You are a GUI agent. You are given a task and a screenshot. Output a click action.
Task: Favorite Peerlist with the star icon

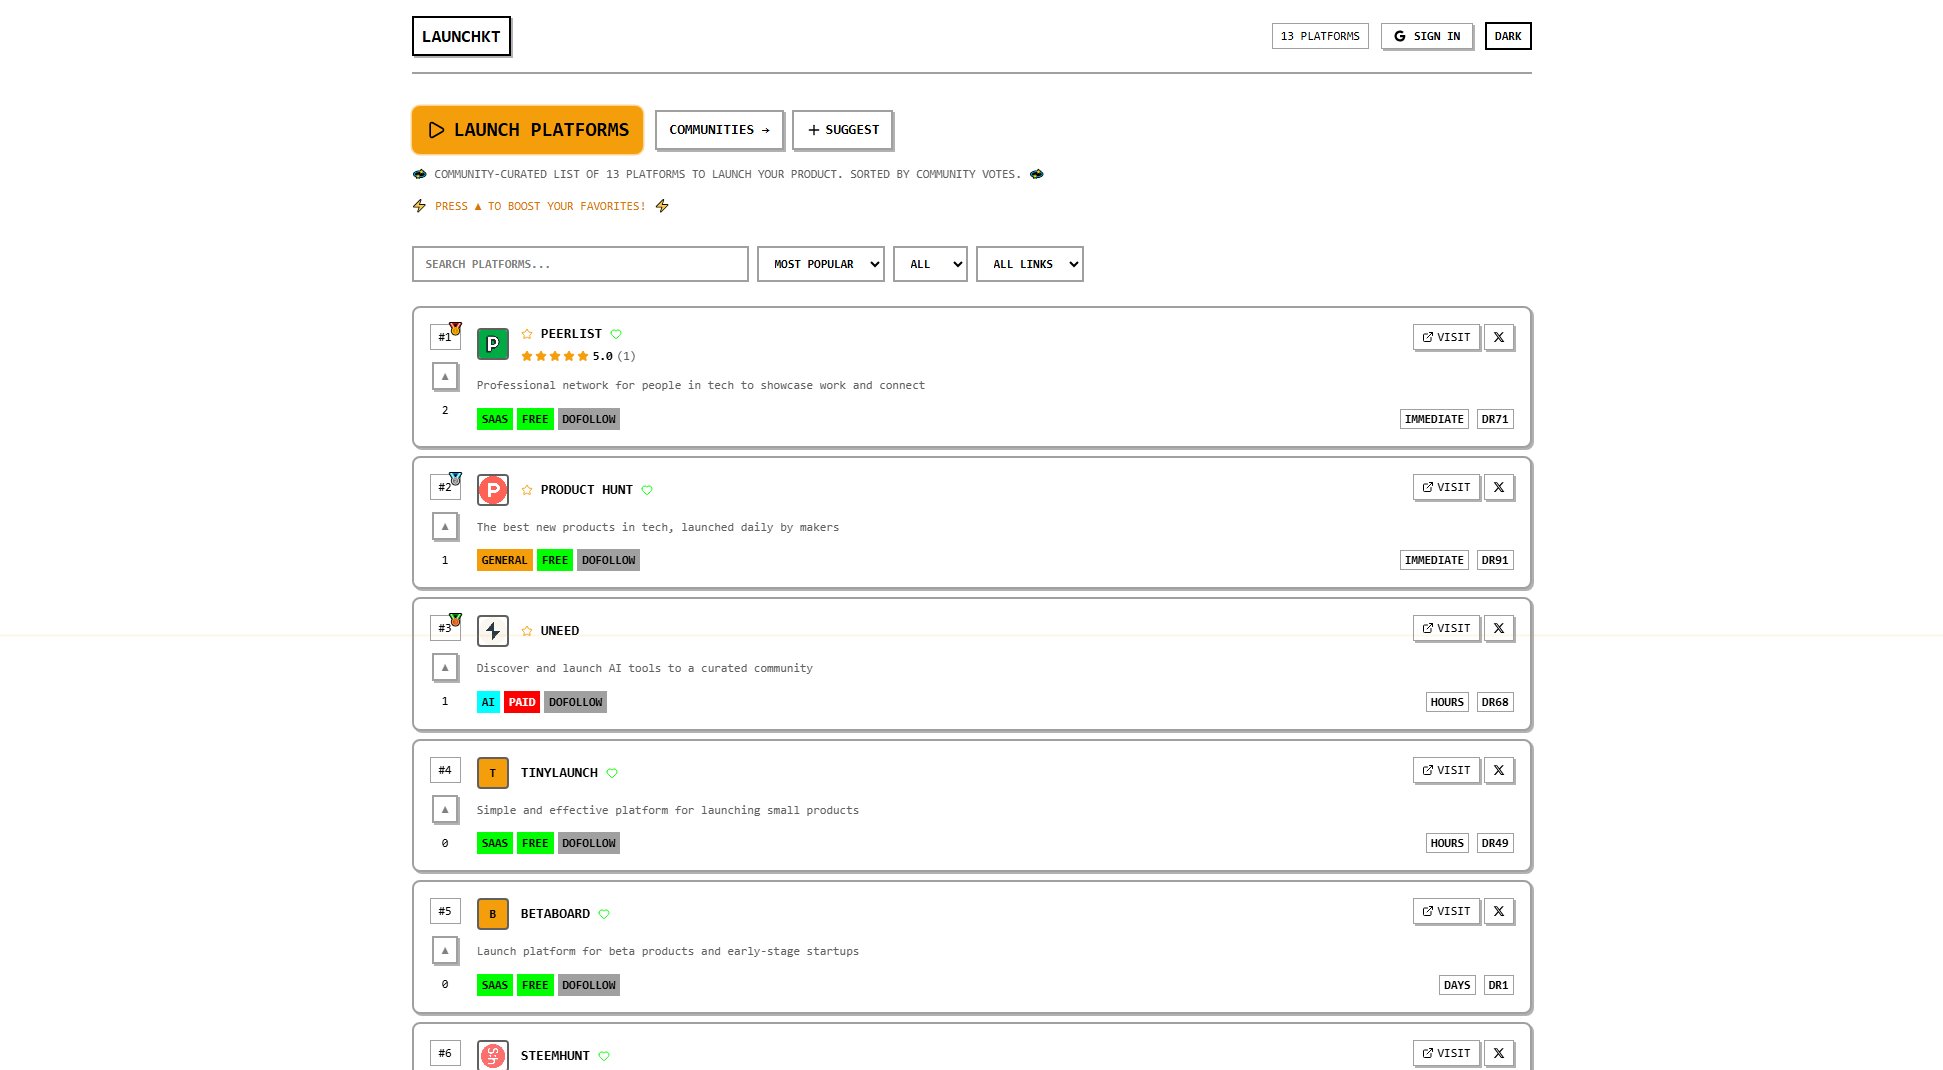click(x=527, y=334)
